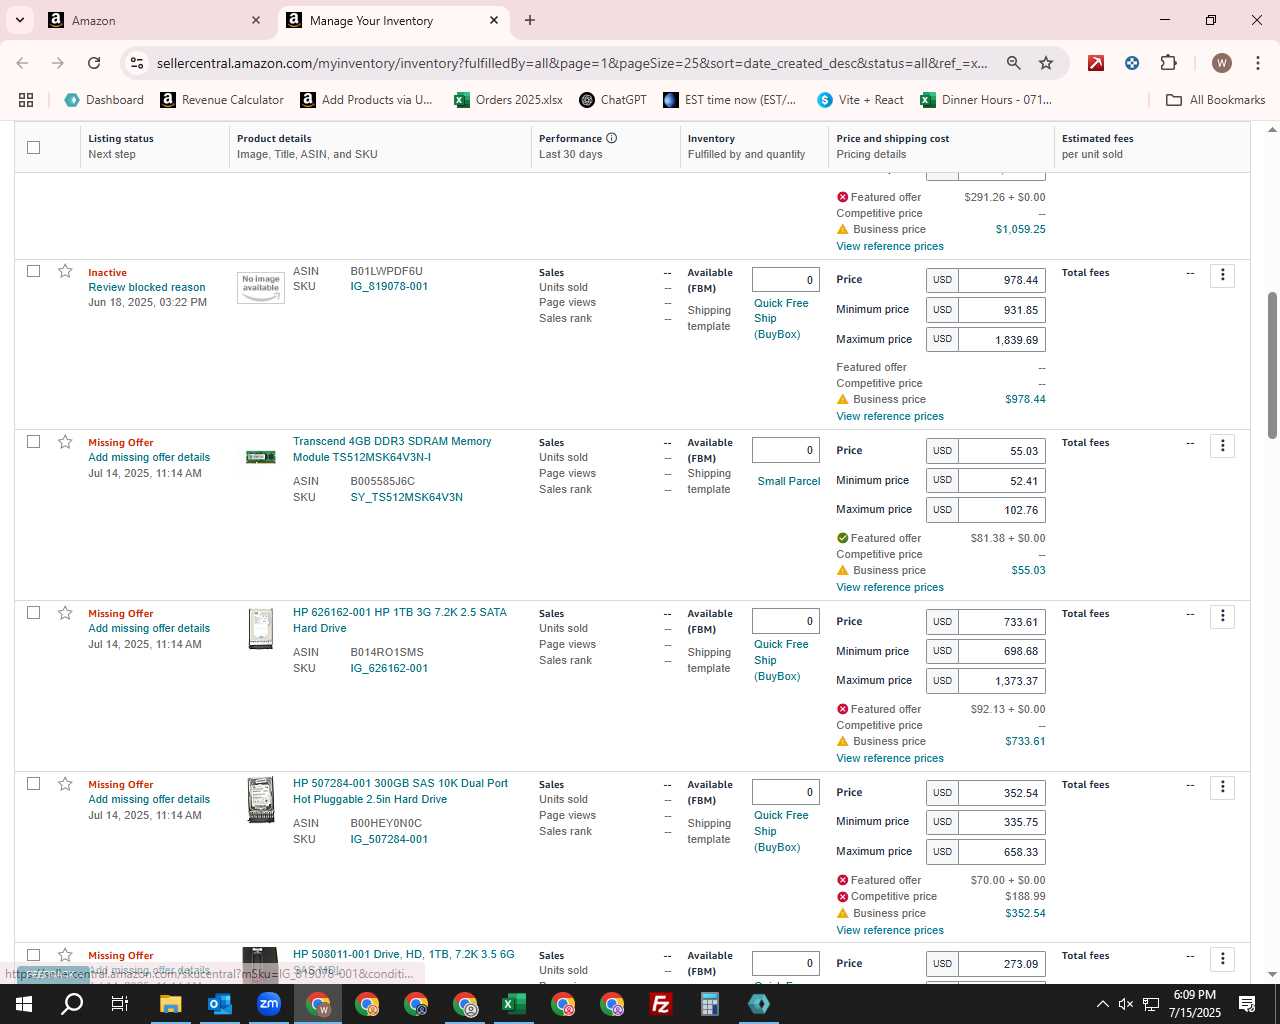
Task: Open Windows Start menu
Action: [x=24, y=1004]
